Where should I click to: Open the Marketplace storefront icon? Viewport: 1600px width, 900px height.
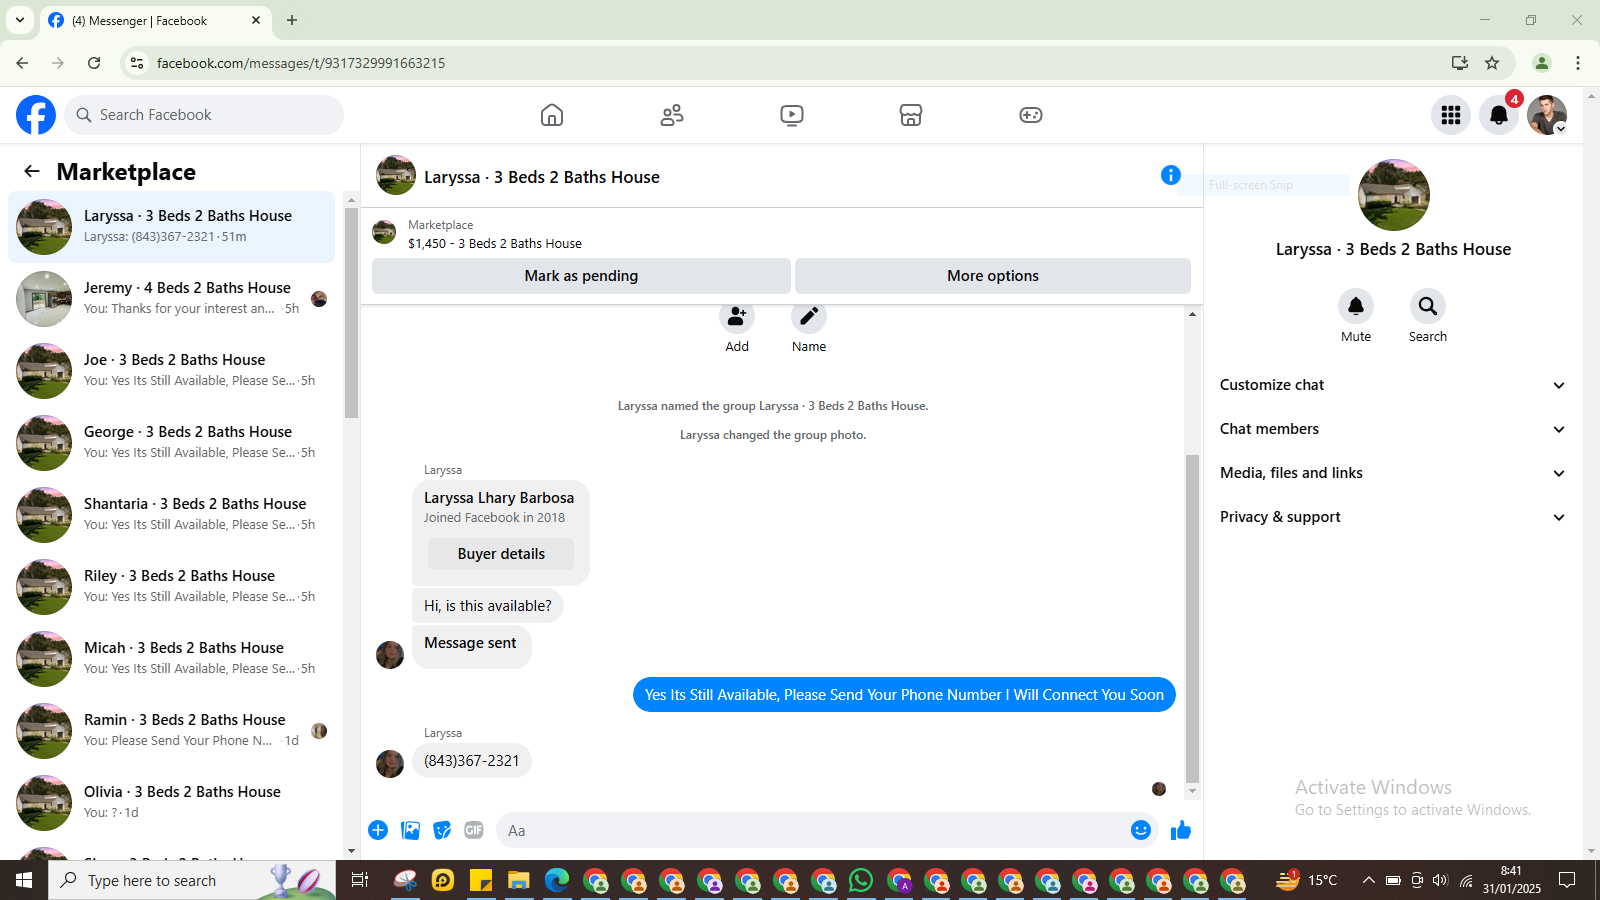click(911, 115)
